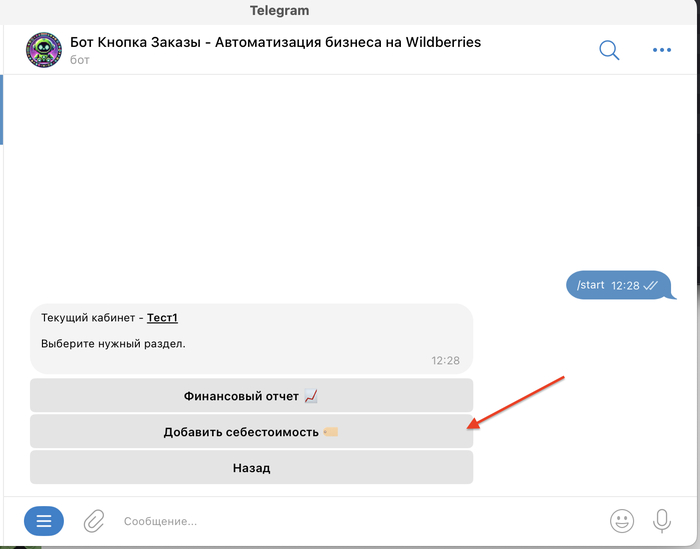Open the bot avatar profile picture
700x549 pixels.
tap(44, 50)
